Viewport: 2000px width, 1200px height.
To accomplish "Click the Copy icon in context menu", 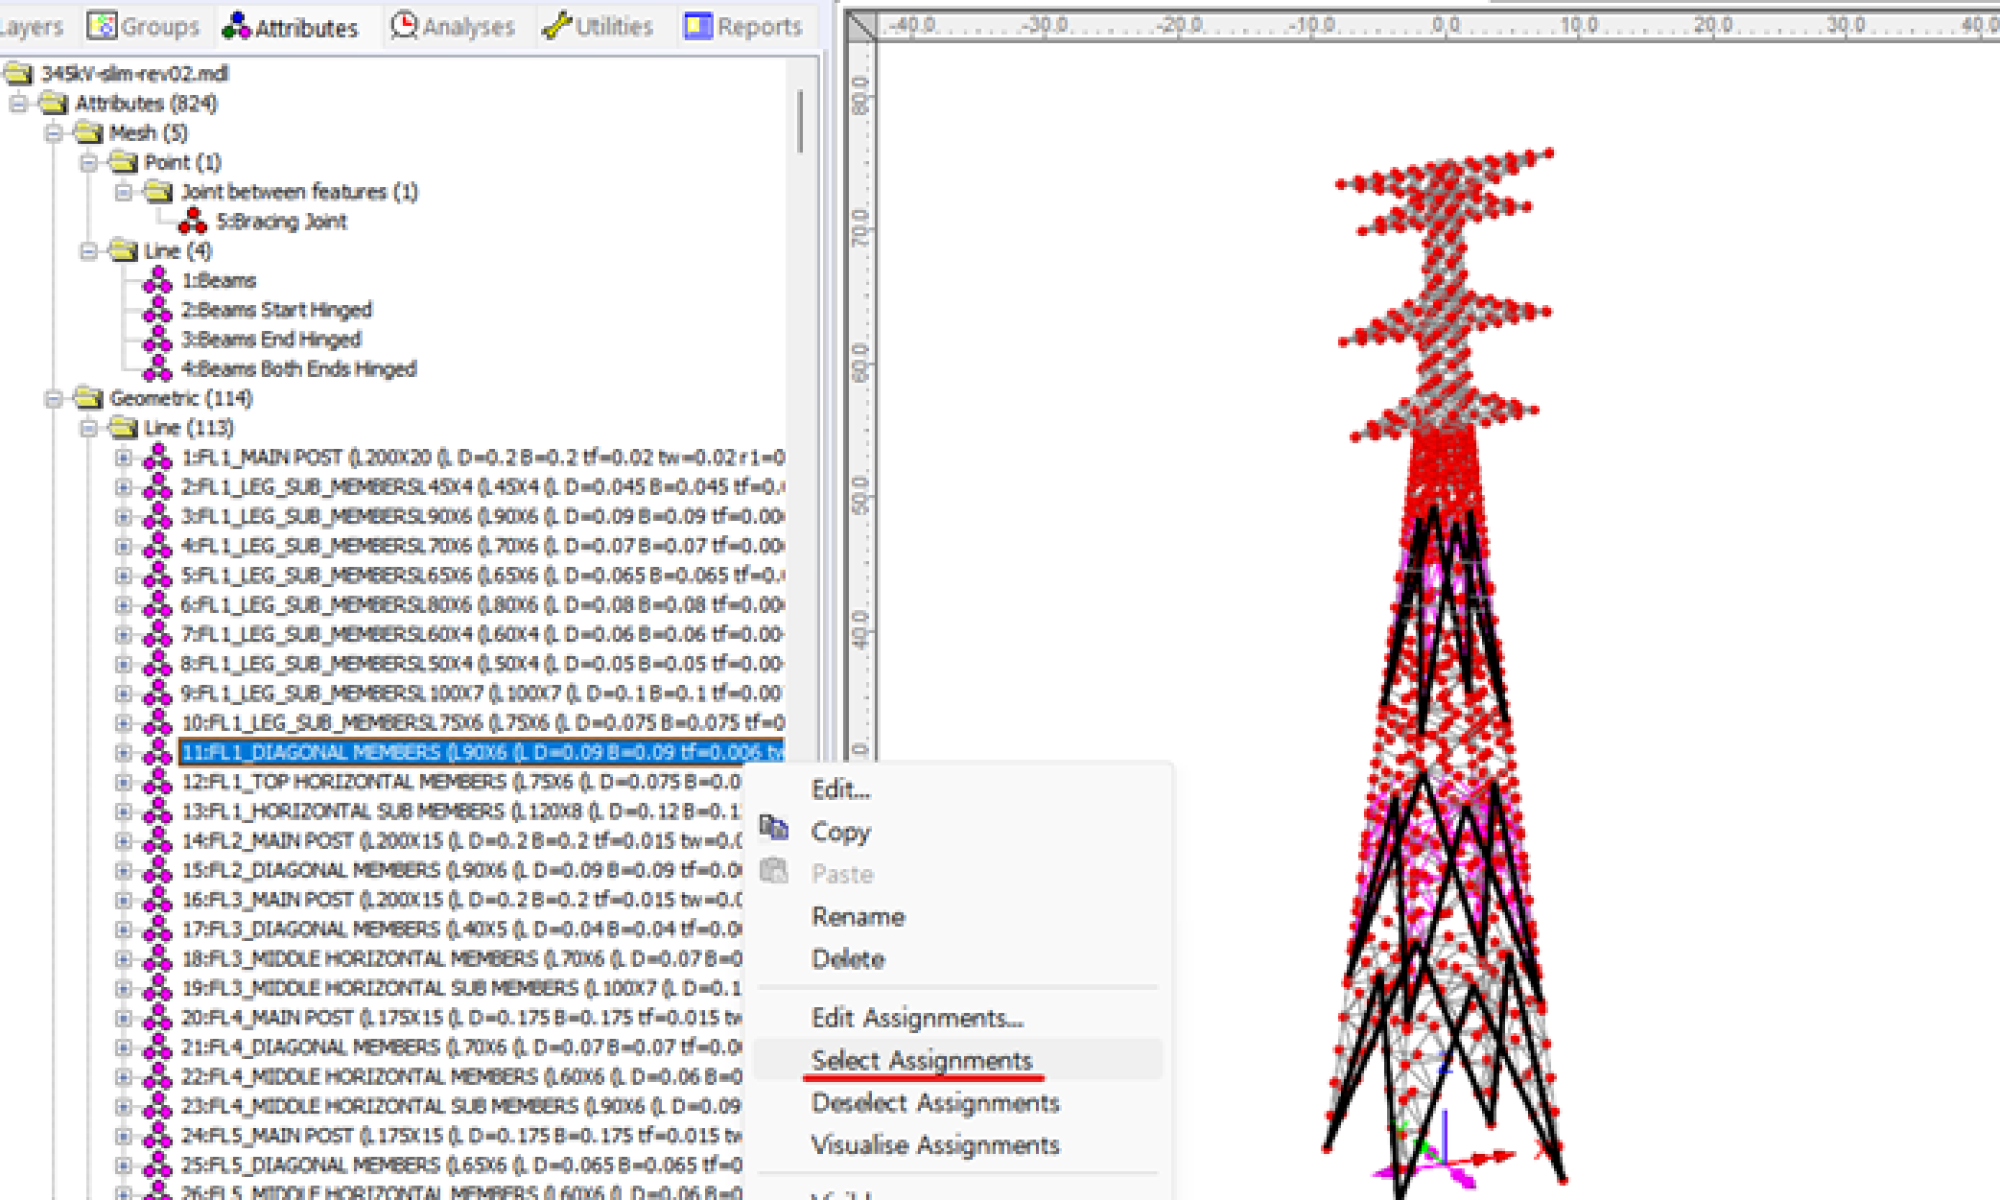I will [x=773, y=829].
